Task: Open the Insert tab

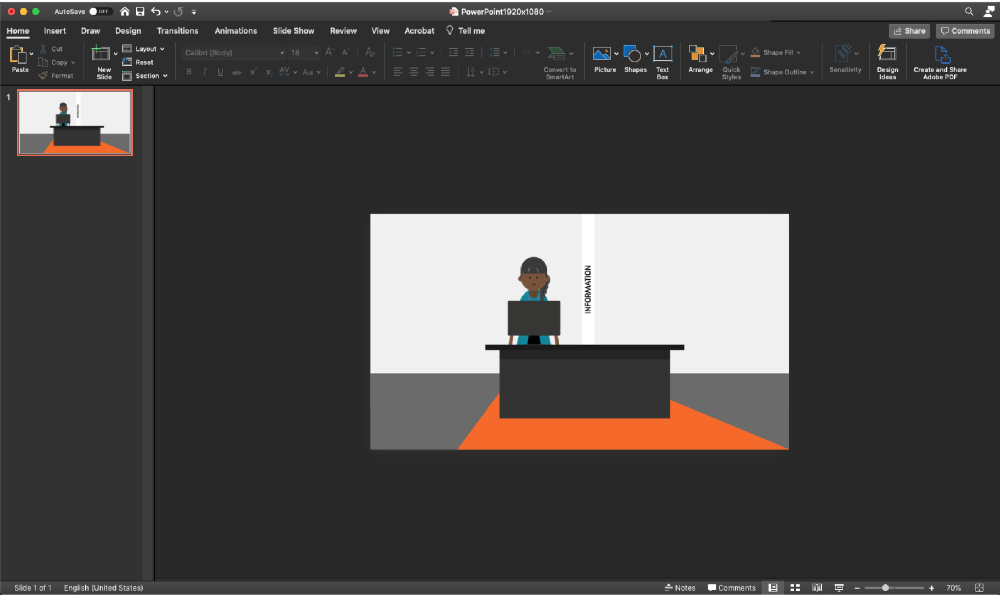Action: click(55, 31)
